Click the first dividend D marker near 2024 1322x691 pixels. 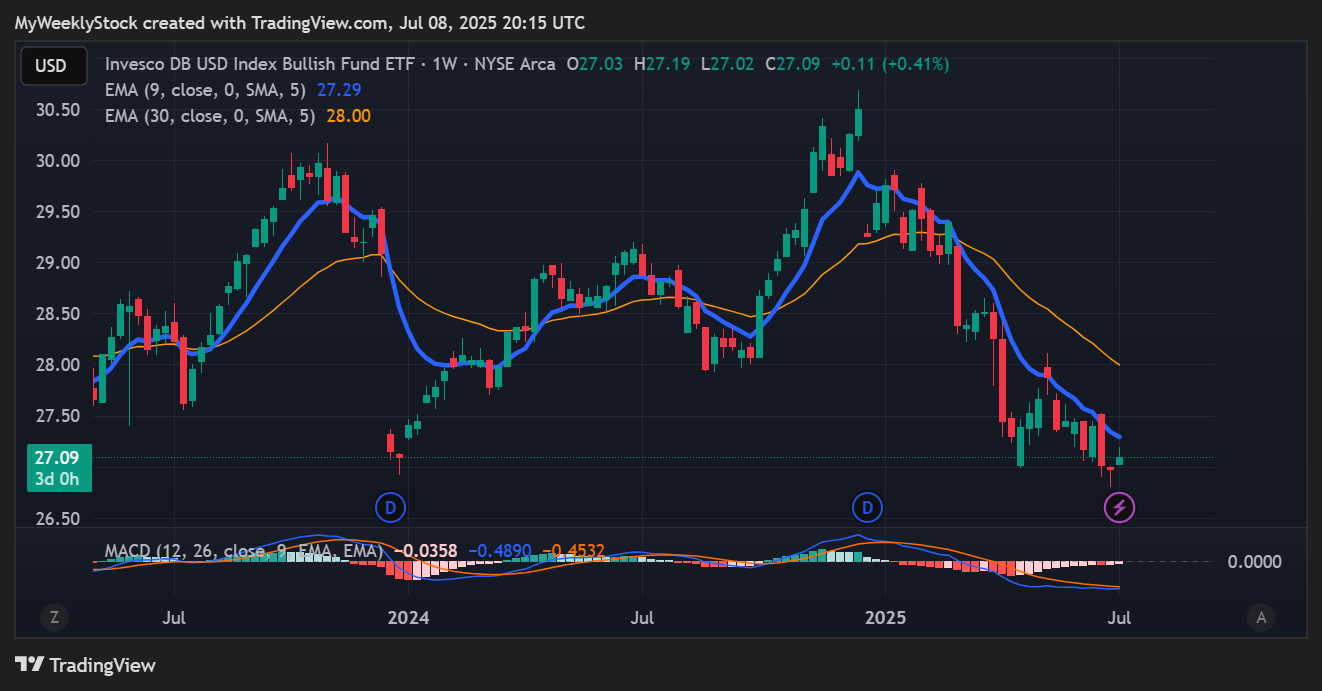click(x=390, y=508)
